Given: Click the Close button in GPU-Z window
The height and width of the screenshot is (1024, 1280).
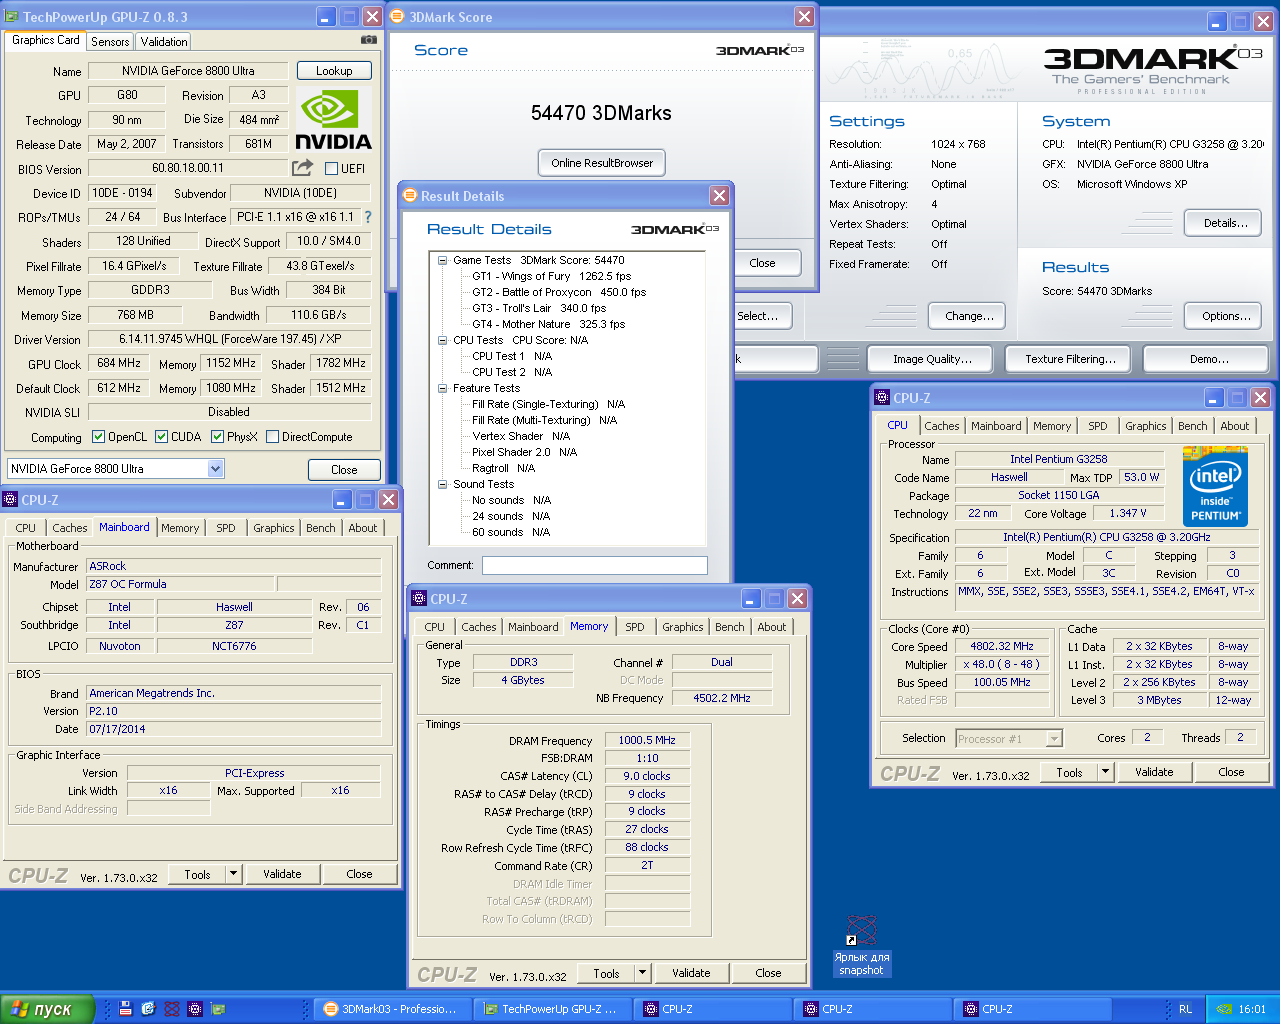Looking at the screenshot, I should coord(344,470).
